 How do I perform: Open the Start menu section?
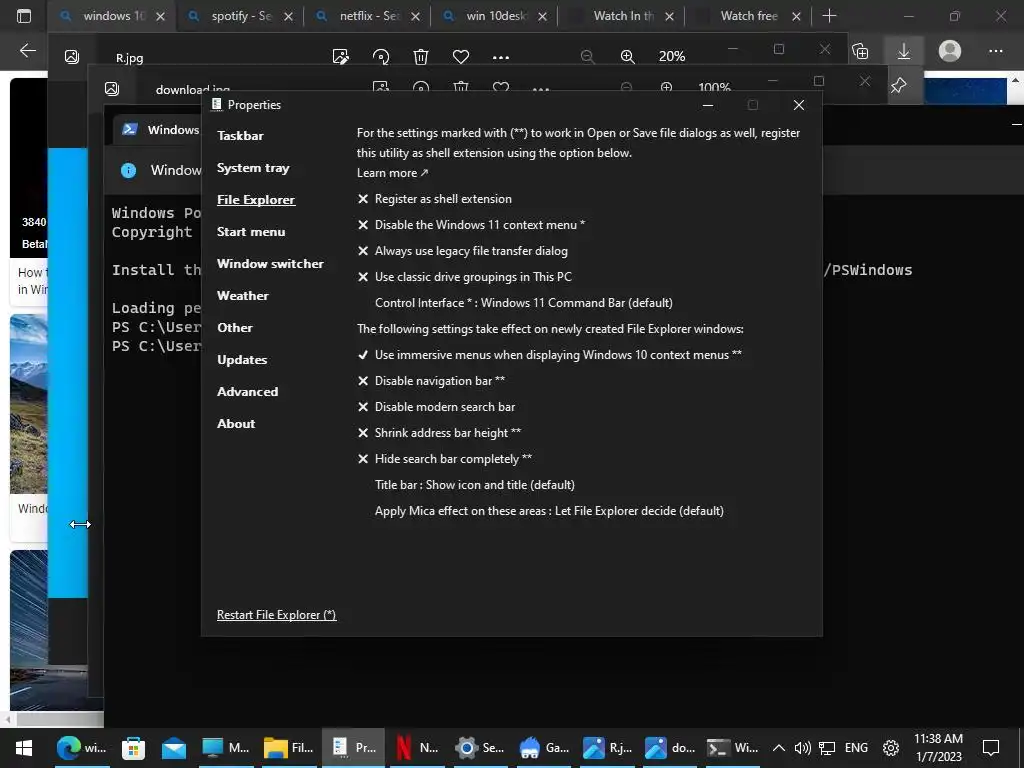pos(251,232)
